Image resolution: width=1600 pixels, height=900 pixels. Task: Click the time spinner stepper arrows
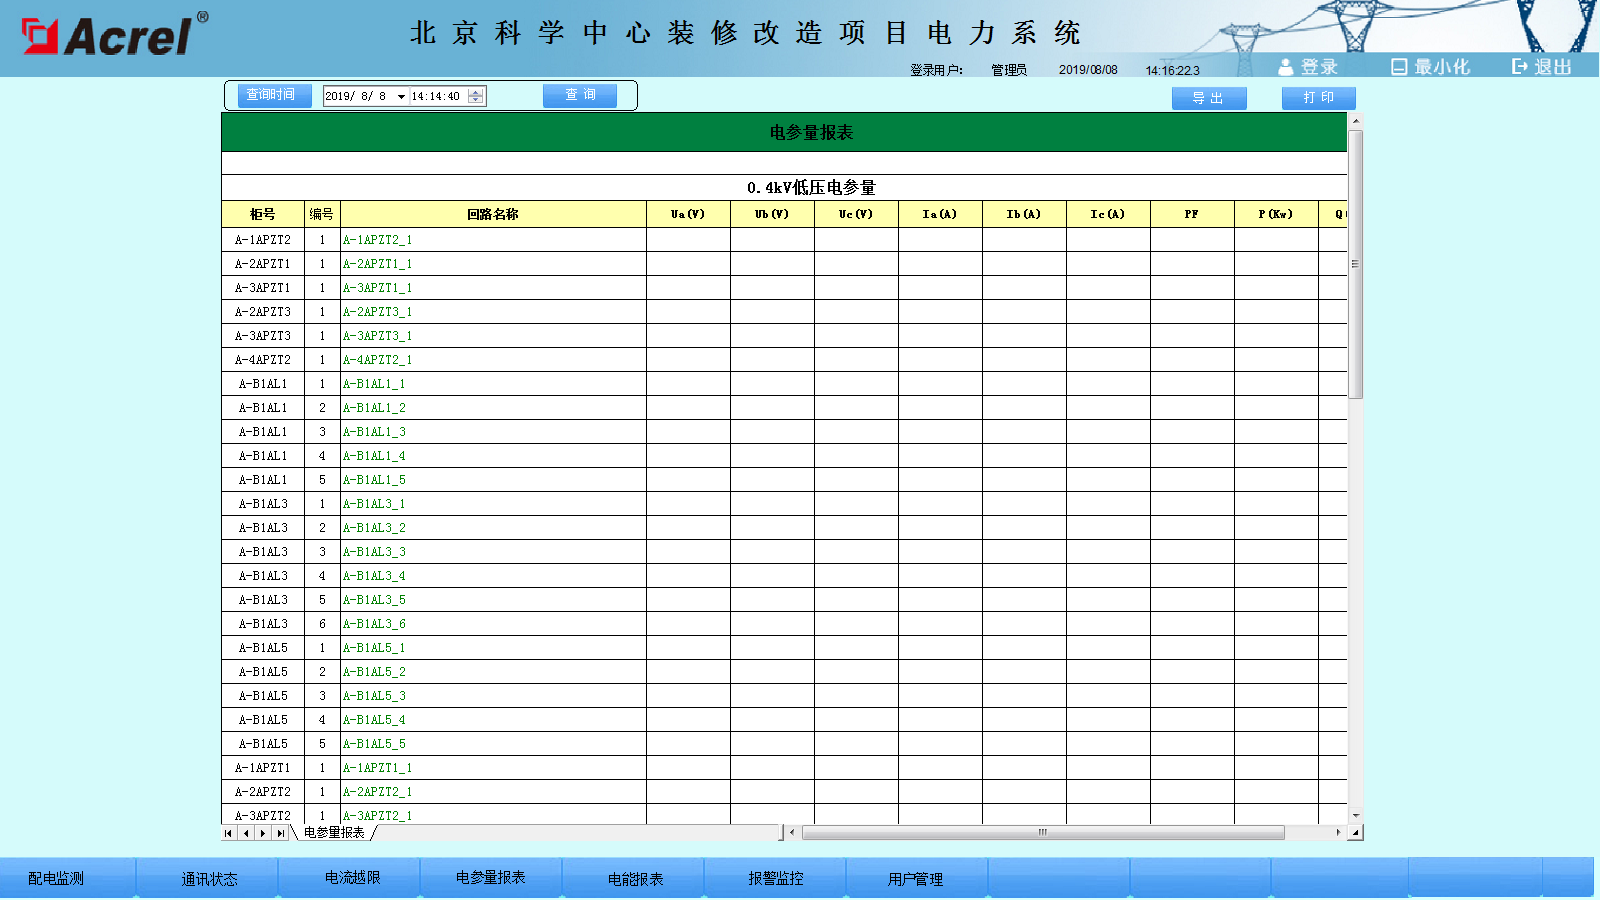(476, 96)
